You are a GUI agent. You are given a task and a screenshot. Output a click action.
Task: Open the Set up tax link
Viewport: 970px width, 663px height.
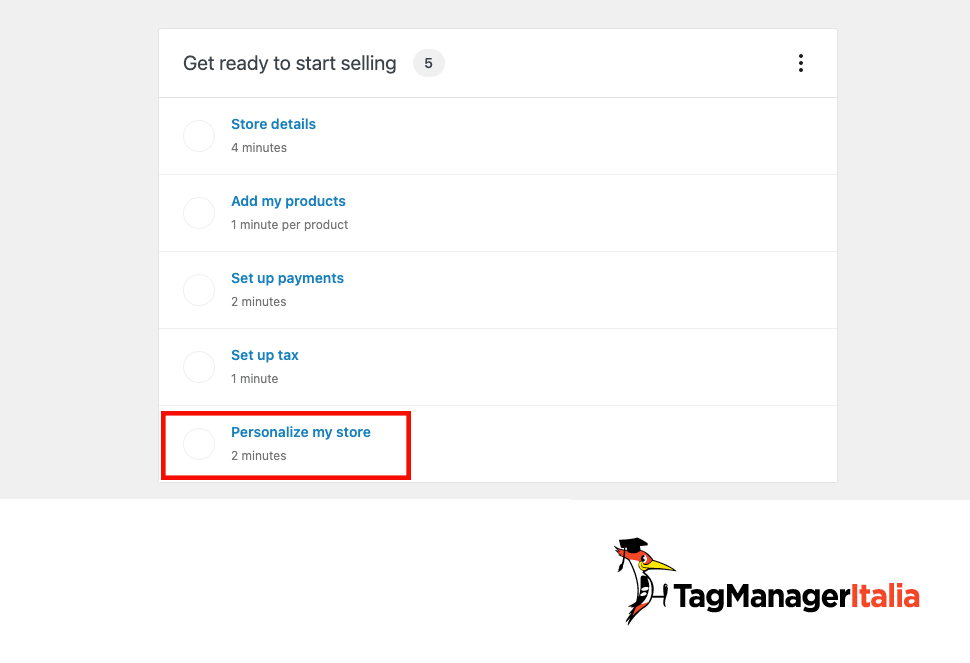coord(265,355)
